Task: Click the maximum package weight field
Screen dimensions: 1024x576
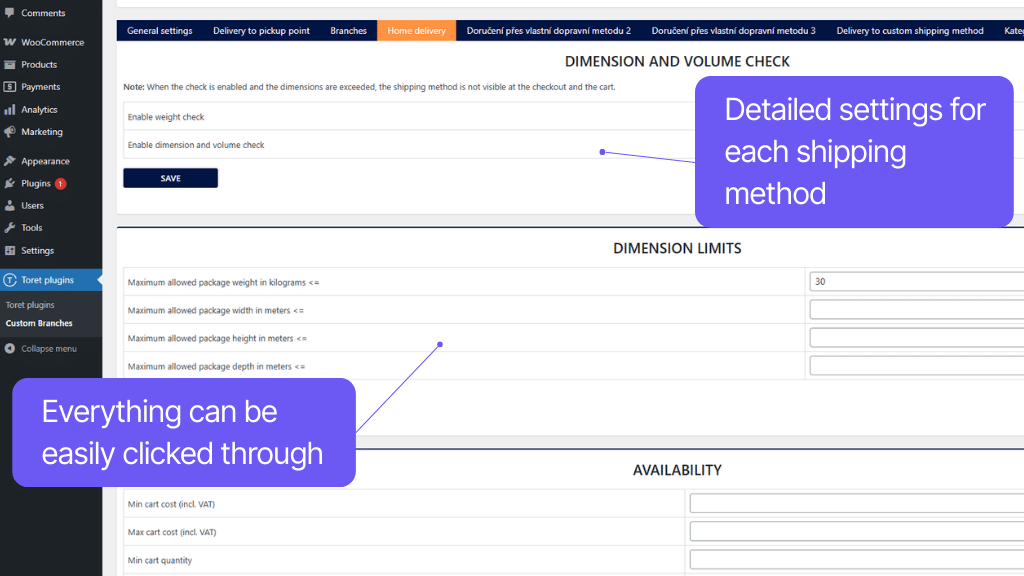Action: click(x=917, y=281)
